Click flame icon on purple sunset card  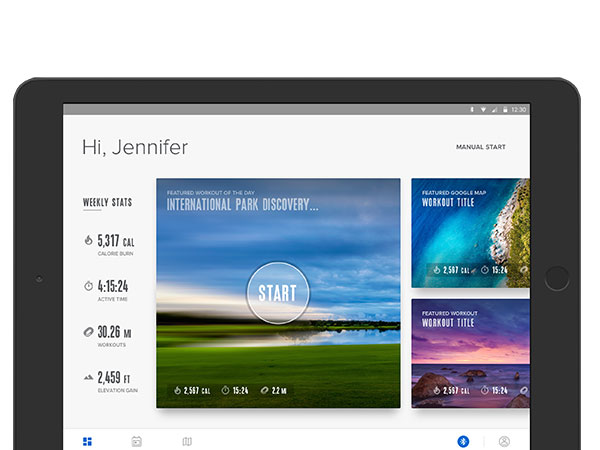(437, 390)
